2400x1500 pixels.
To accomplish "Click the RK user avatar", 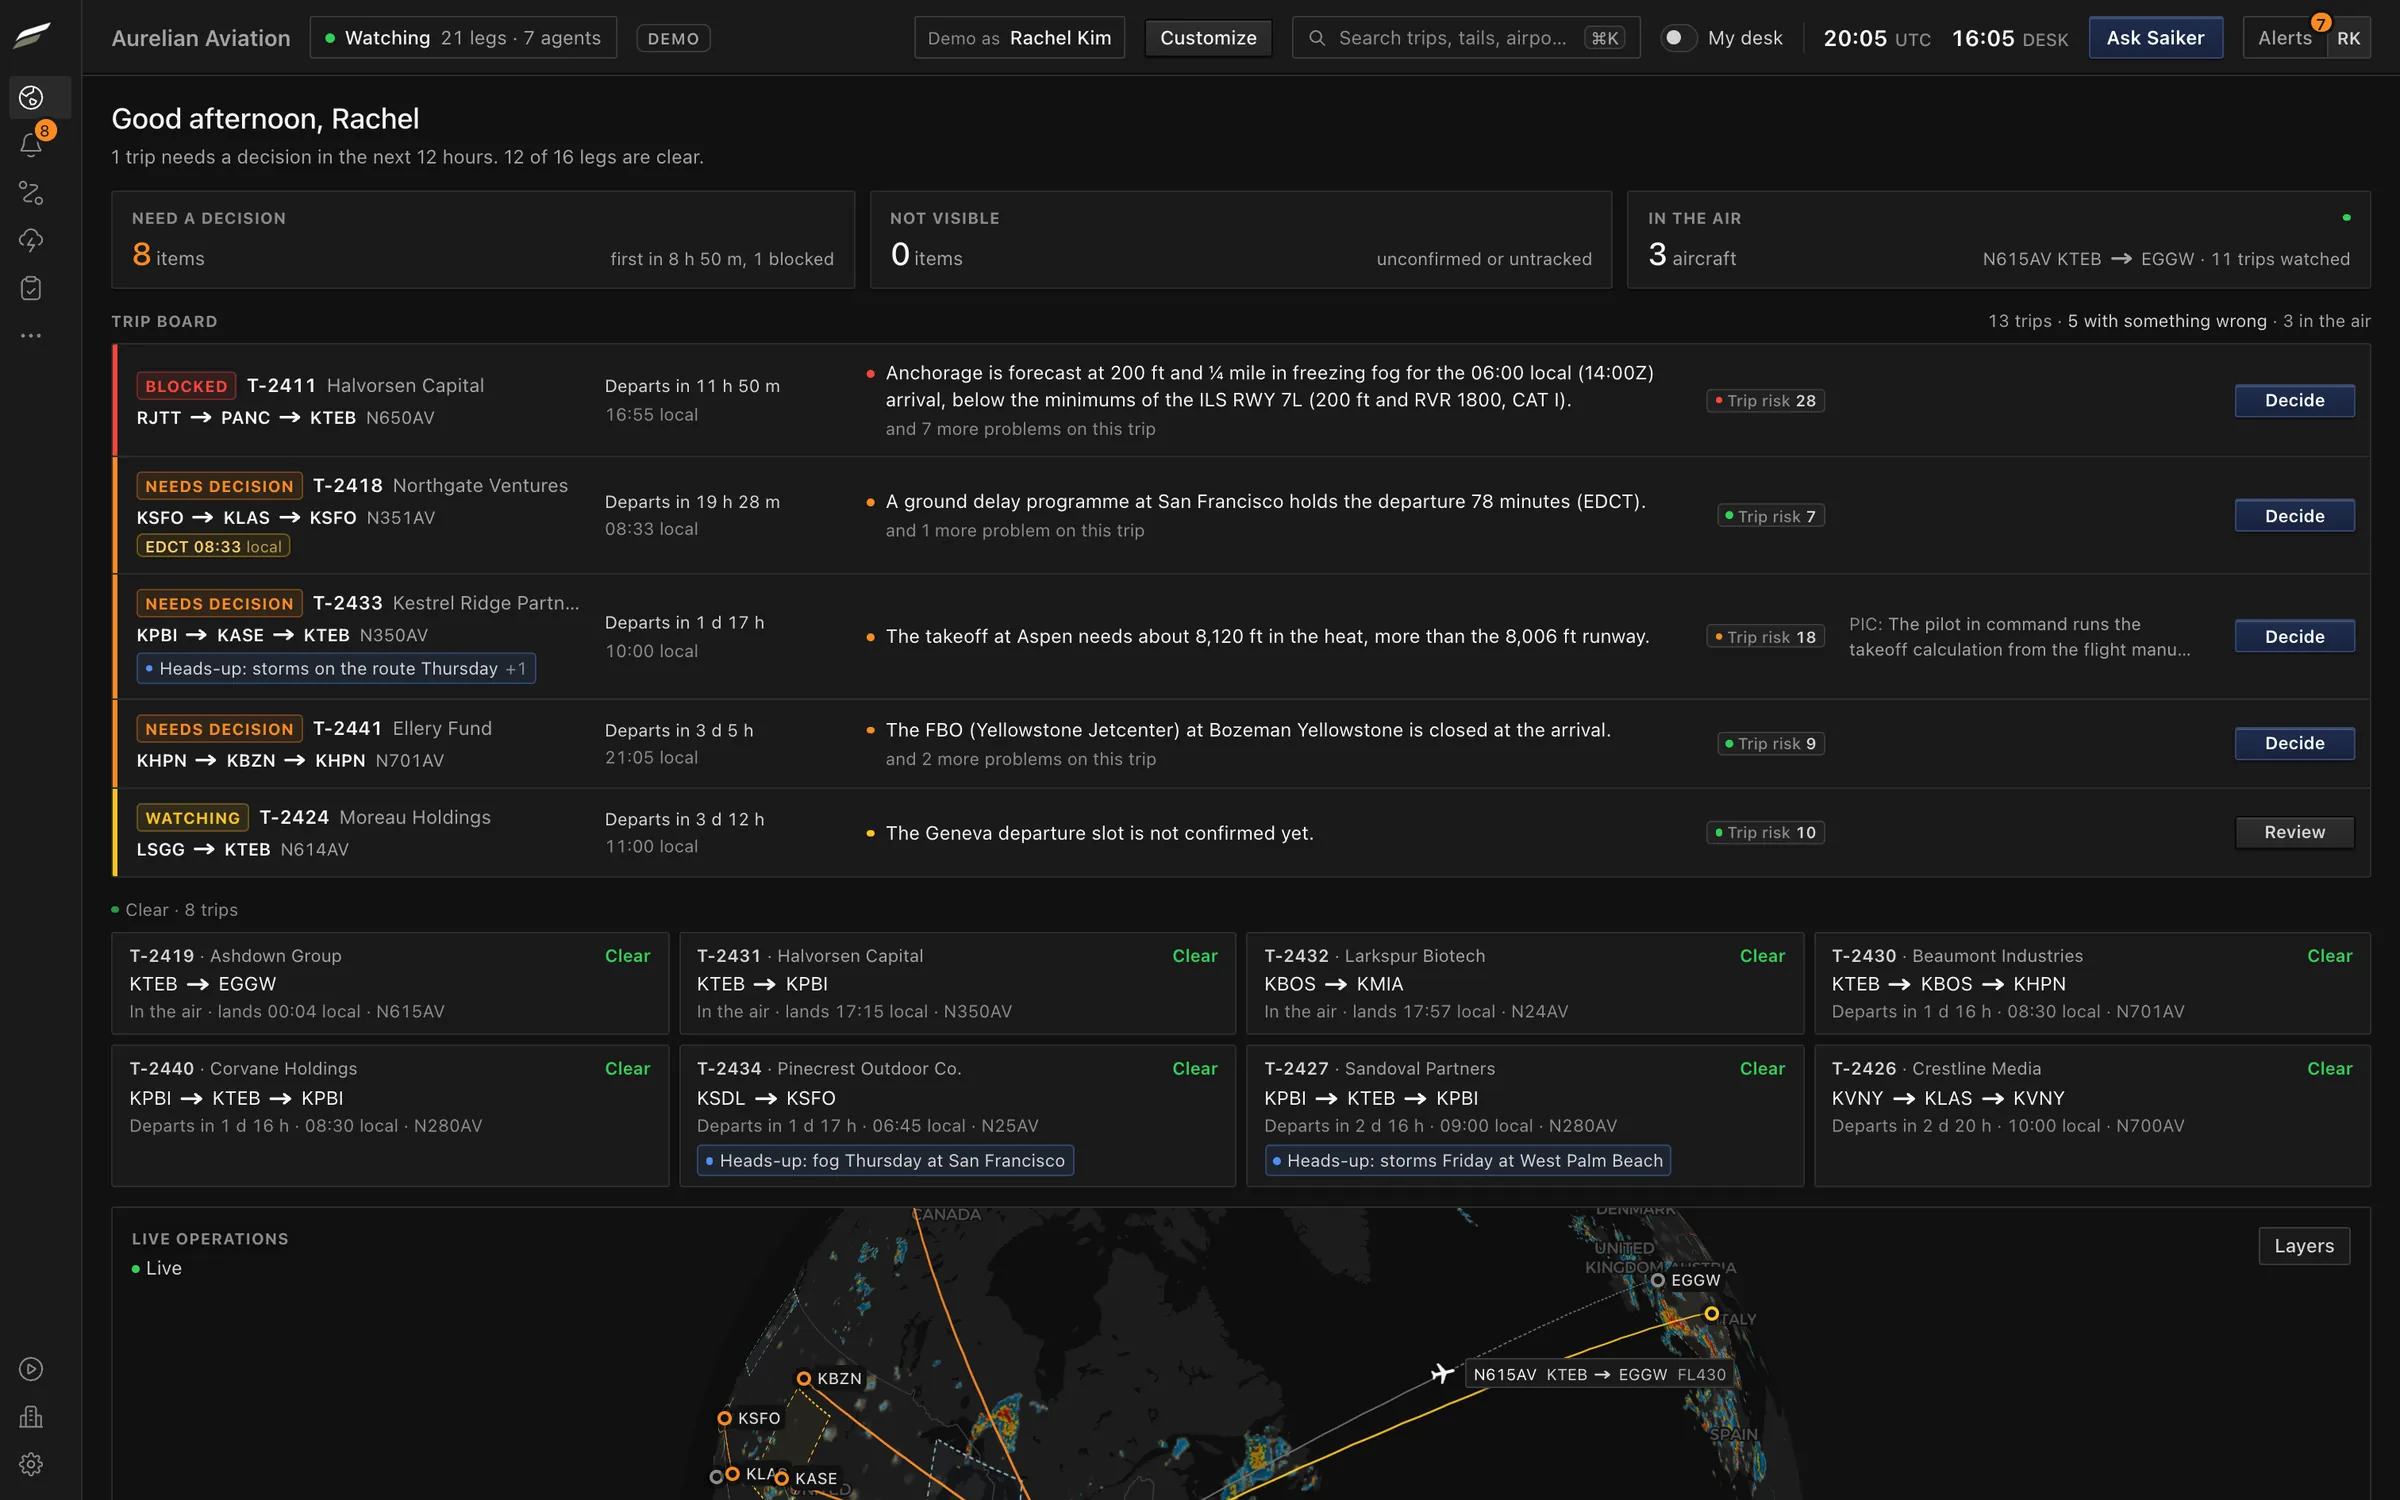I will [x=2348, y=38].
